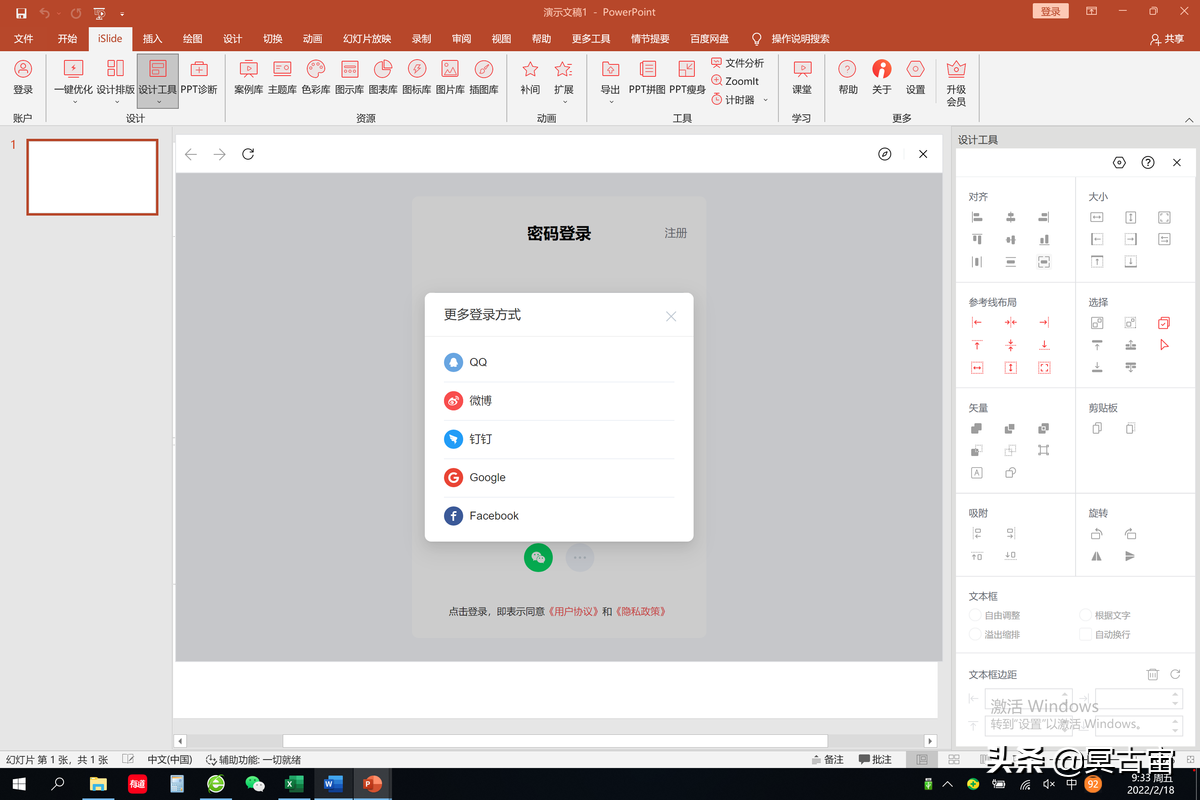
Task: Expand the 一键优化 dropdown
Action: coord(73,101)
